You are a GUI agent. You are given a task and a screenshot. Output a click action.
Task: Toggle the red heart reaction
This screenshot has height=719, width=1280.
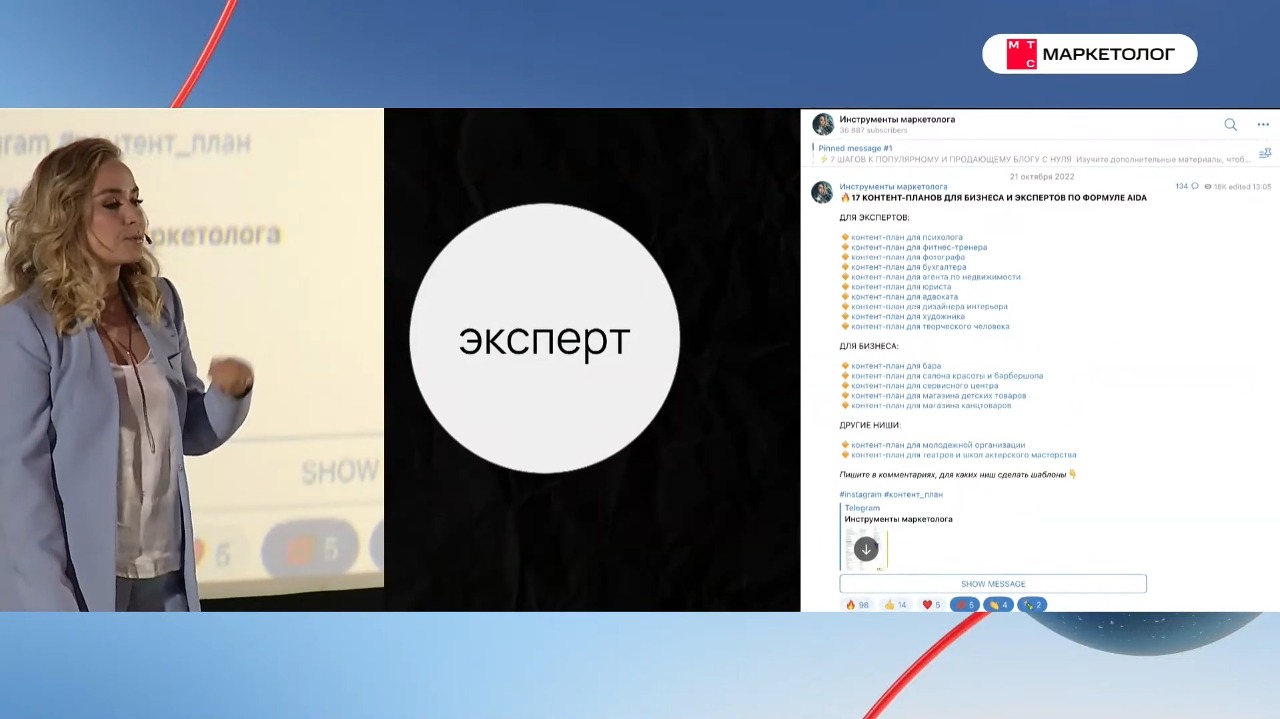tap(931, 605)
